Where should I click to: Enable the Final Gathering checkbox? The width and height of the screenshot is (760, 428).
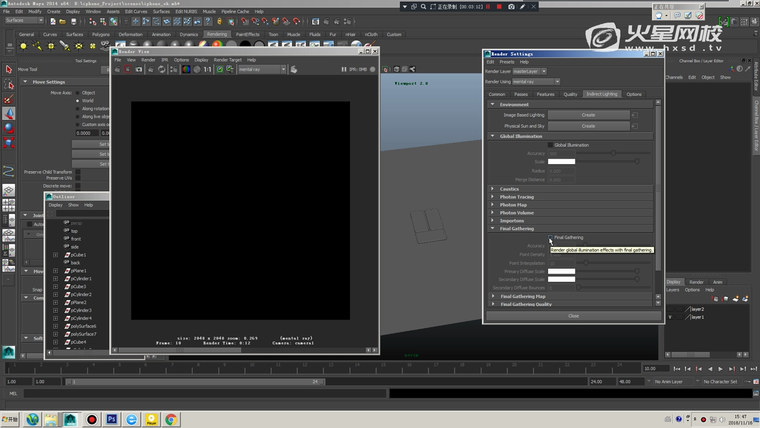tap(549, 238)
